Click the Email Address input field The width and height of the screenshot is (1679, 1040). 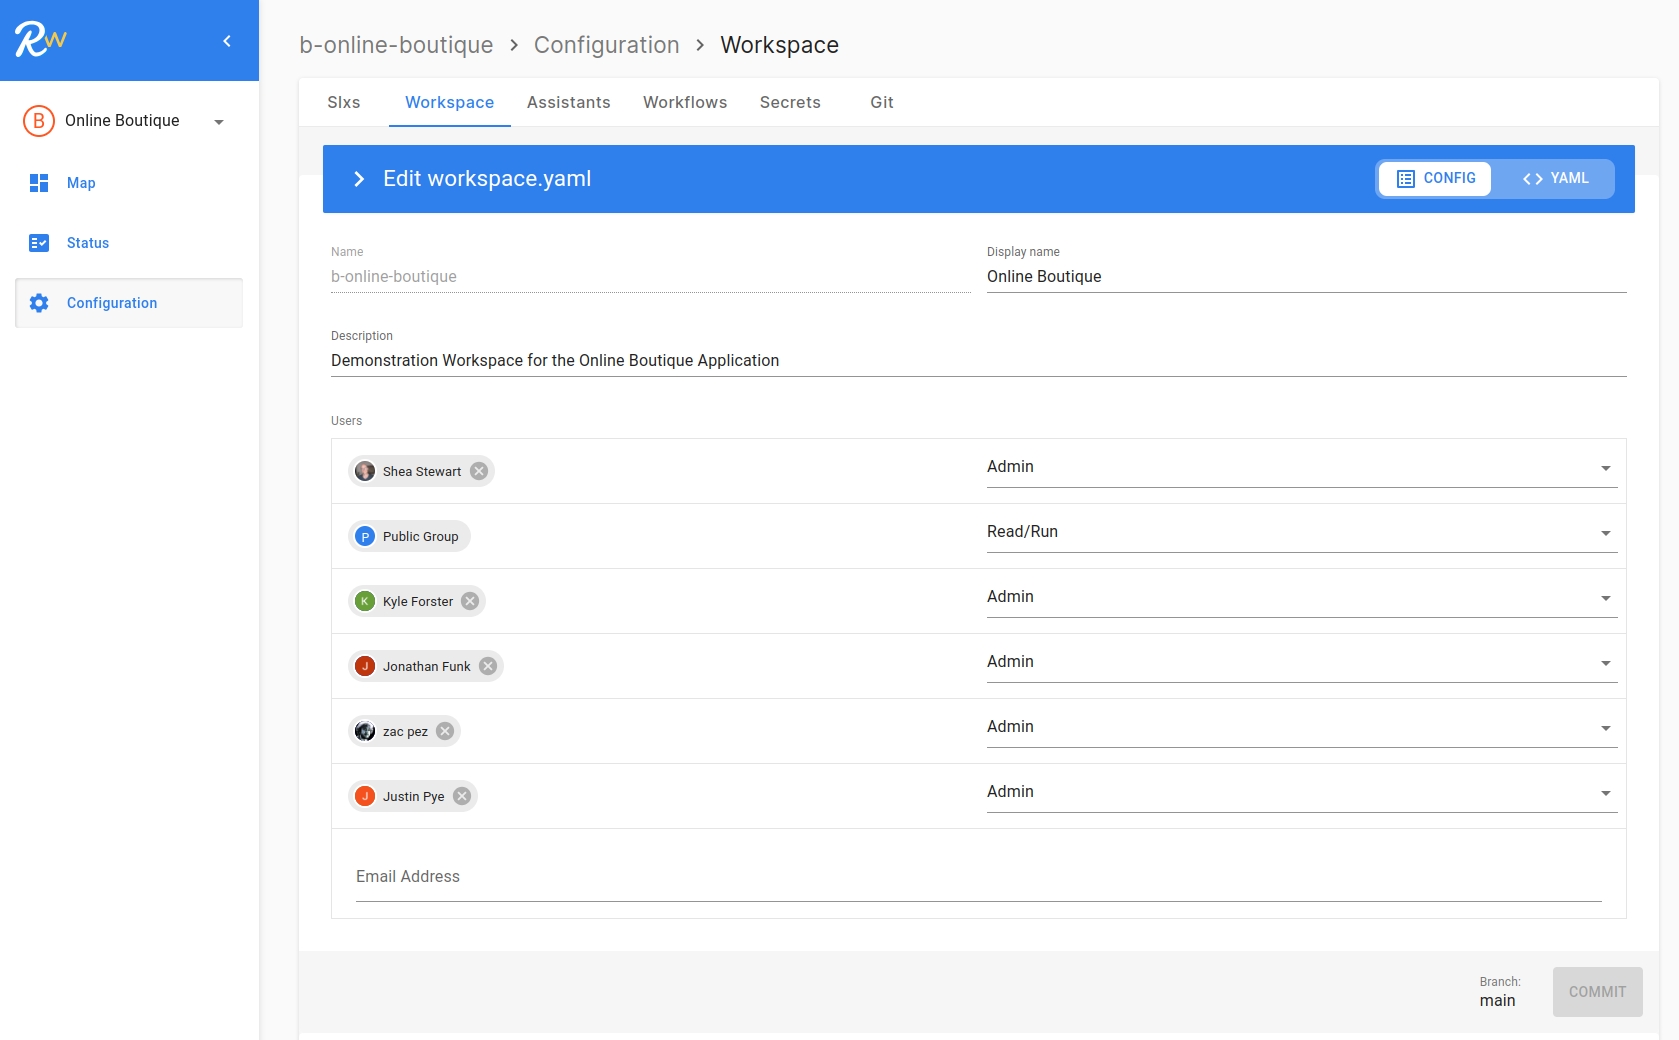(700, 877)
